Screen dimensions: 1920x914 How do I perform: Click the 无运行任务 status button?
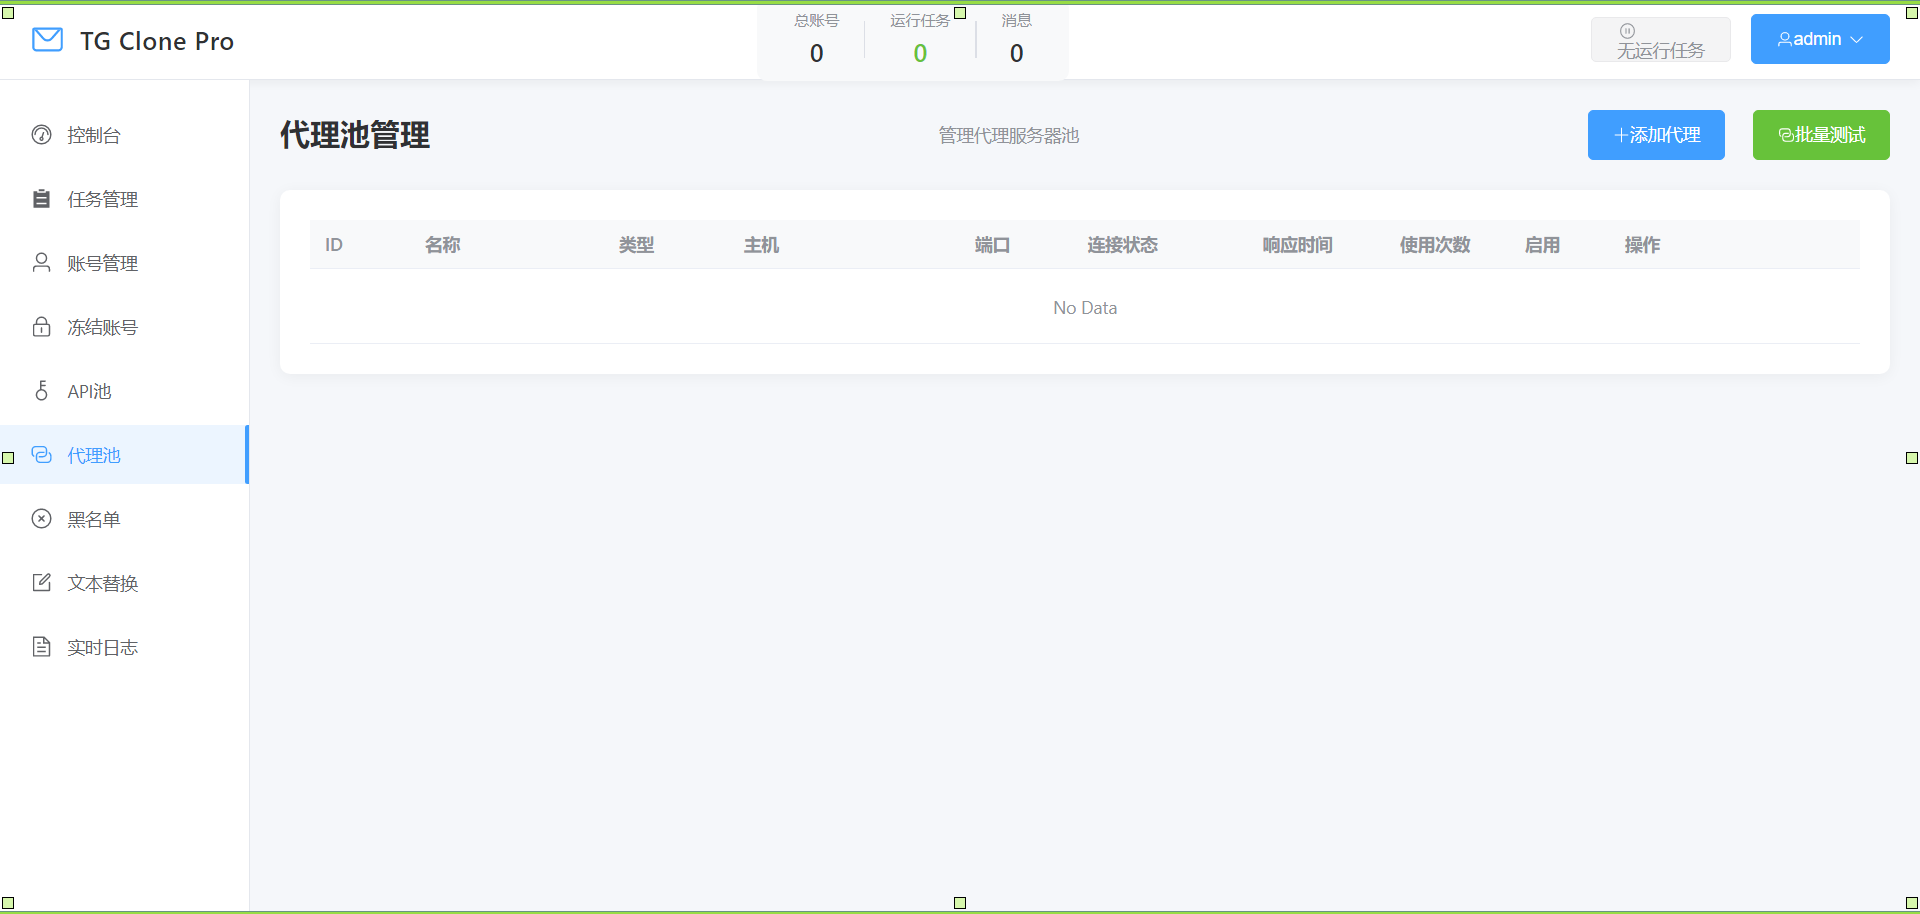point(1660,40)
